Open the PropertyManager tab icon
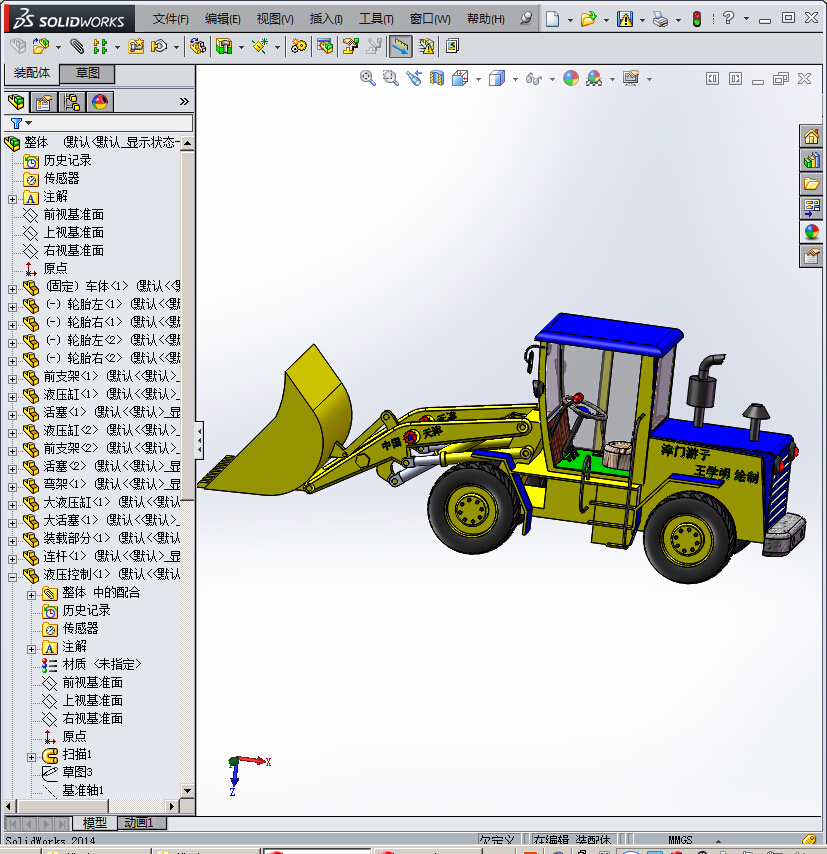The height and width of the screenshot is (854, 827). 44,102
